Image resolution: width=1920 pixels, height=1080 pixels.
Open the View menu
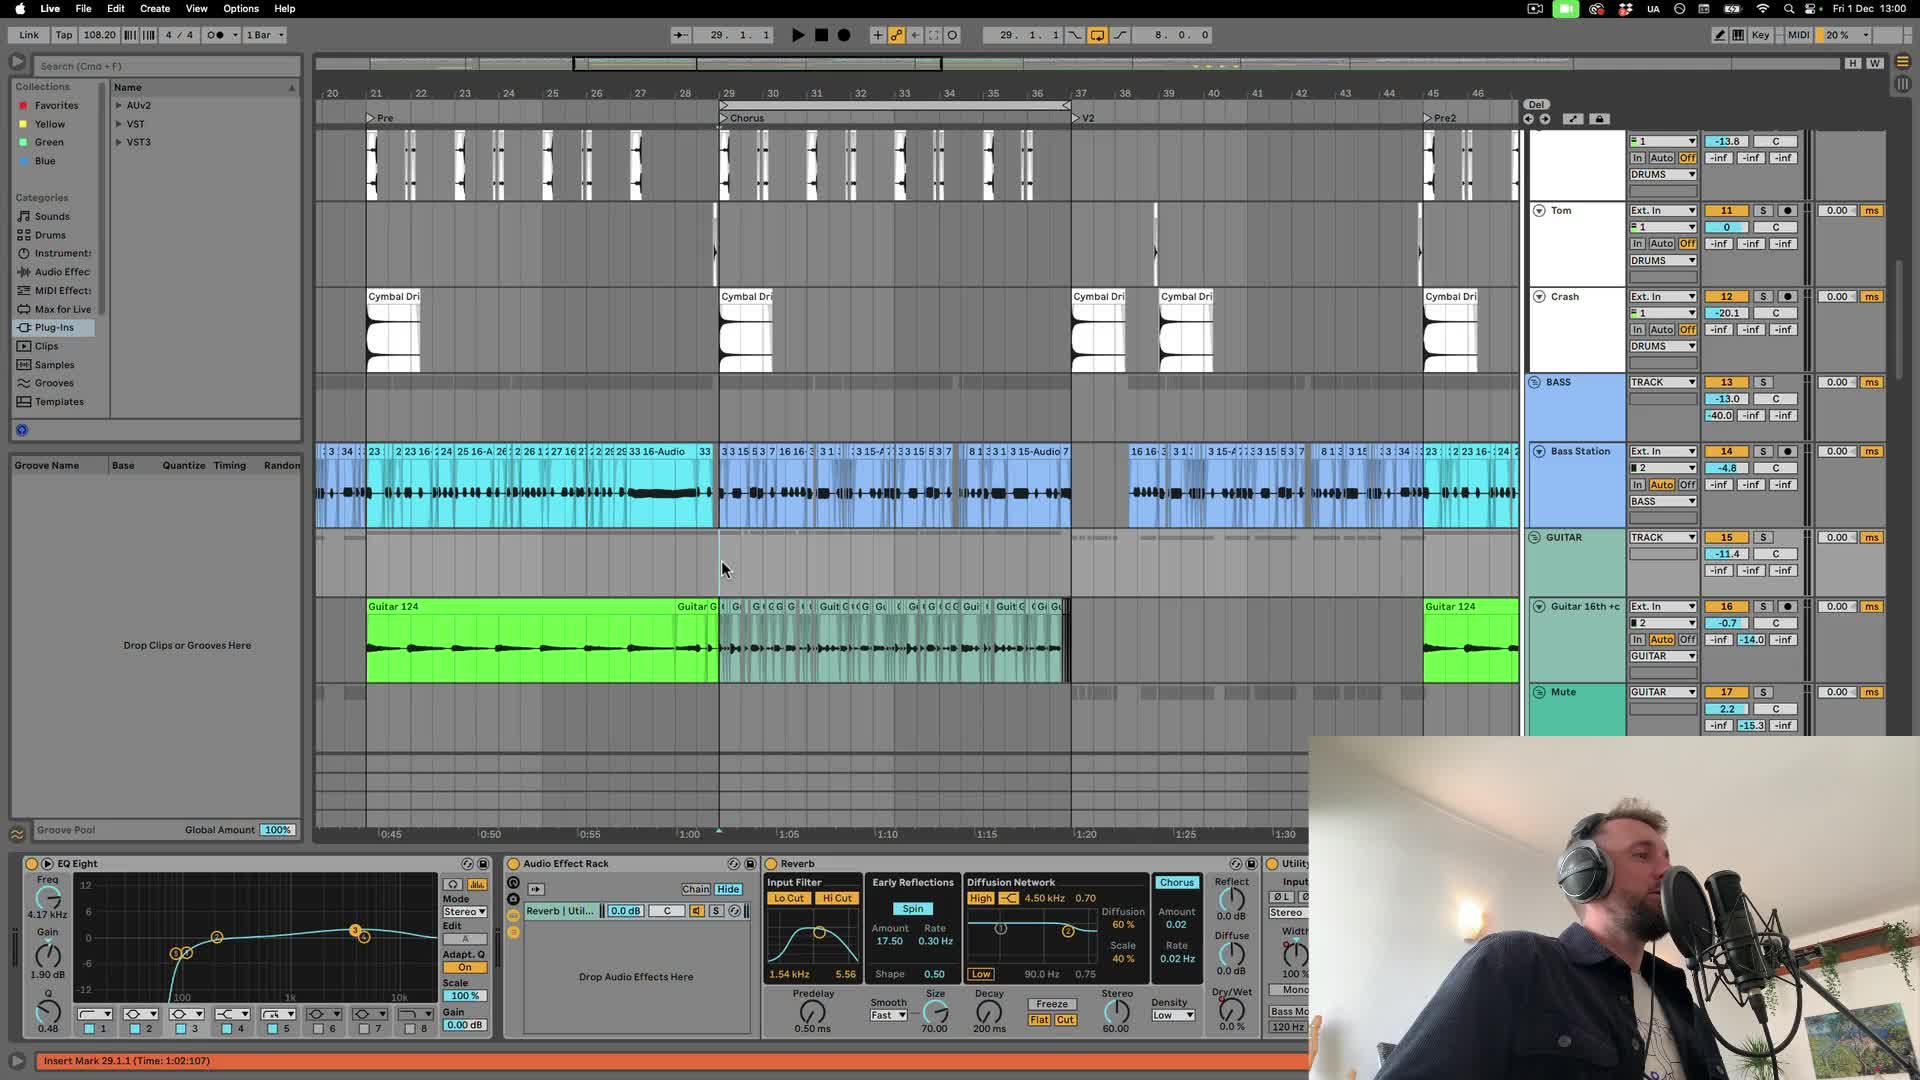[197, 8]
